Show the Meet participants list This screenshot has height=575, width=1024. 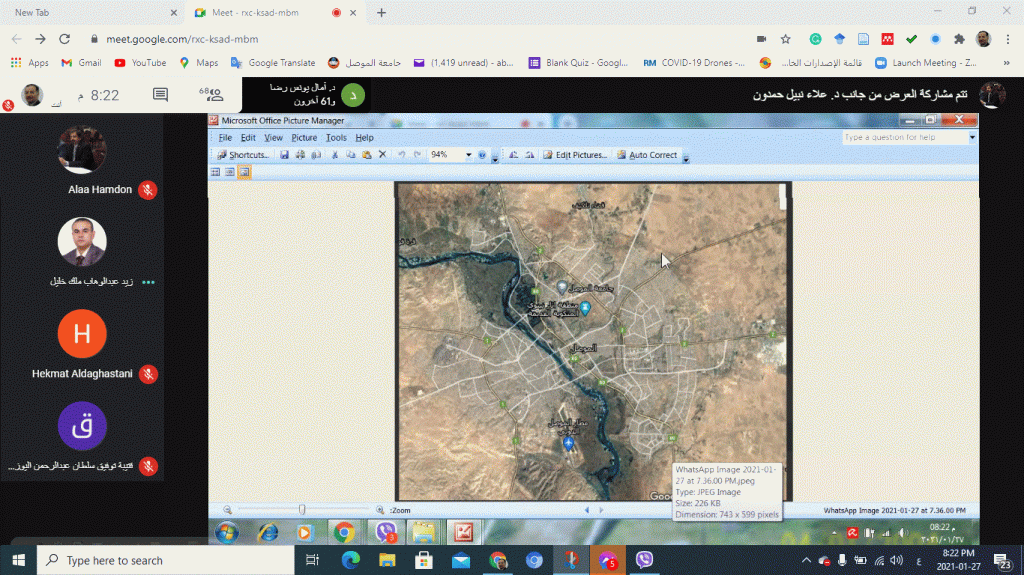point(212,95)
